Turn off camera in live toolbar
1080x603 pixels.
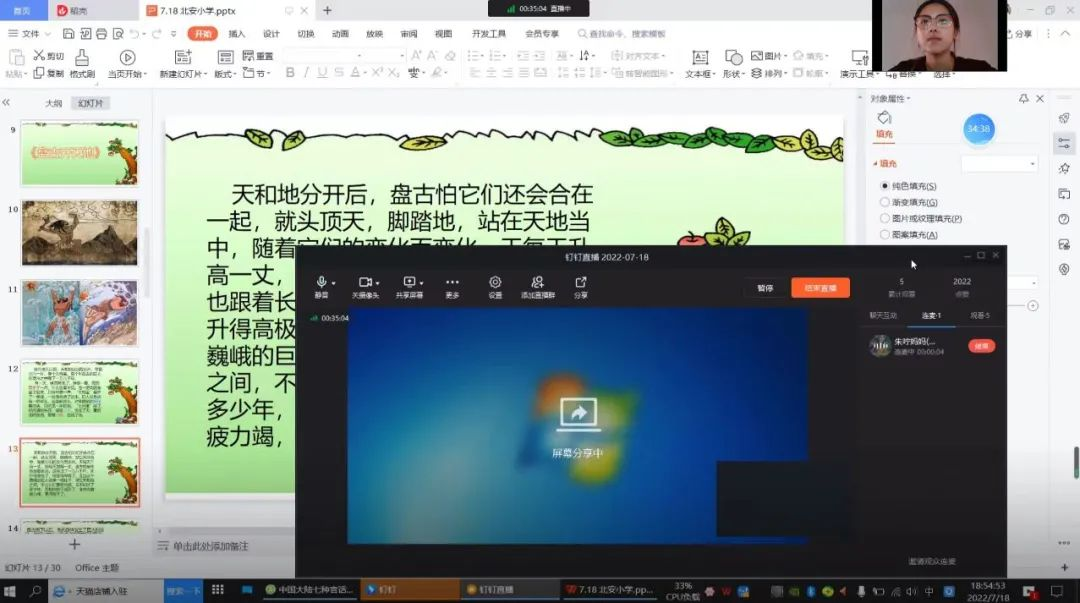coord(365,284)
